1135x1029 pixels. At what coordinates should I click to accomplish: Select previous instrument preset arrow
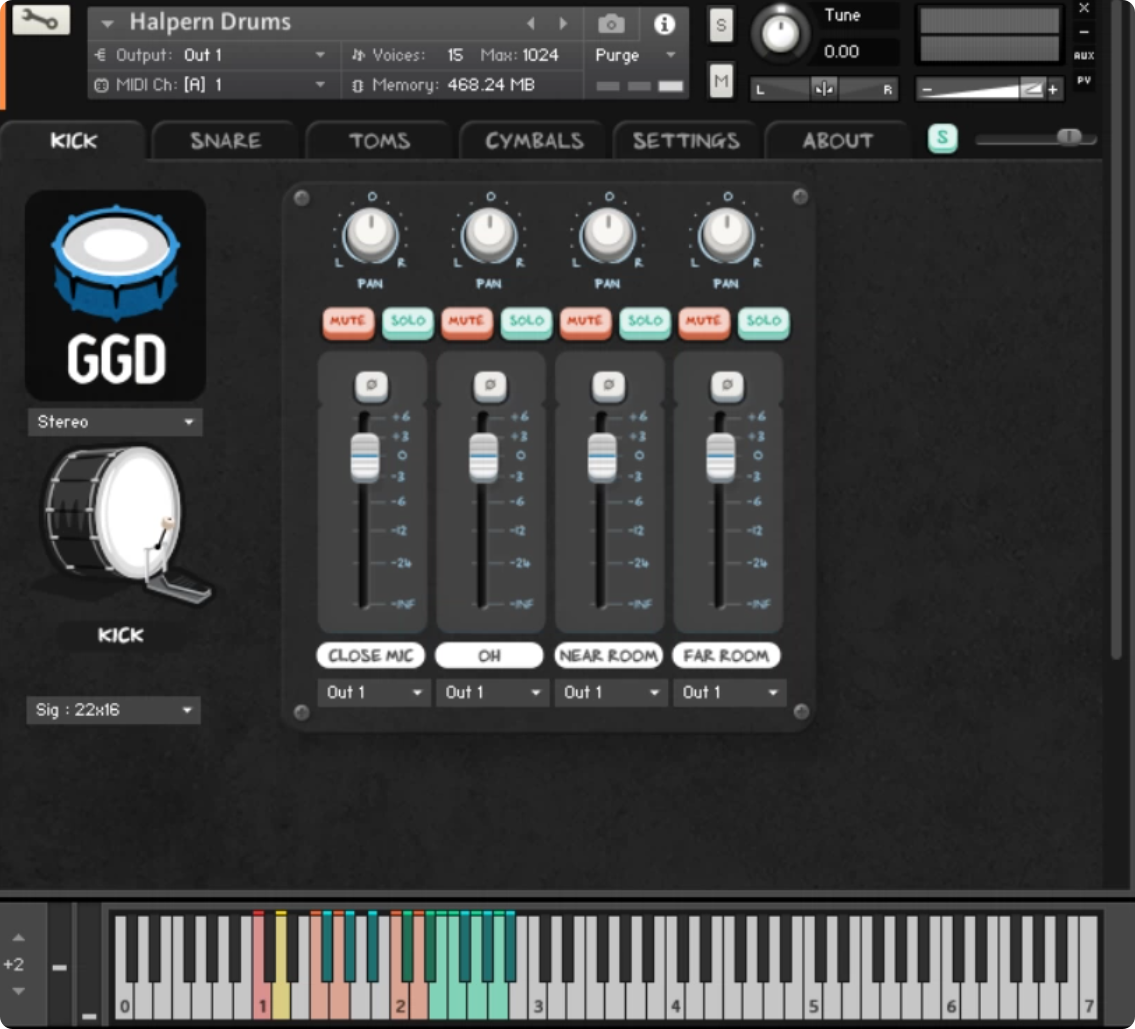(x=531, y=23)
